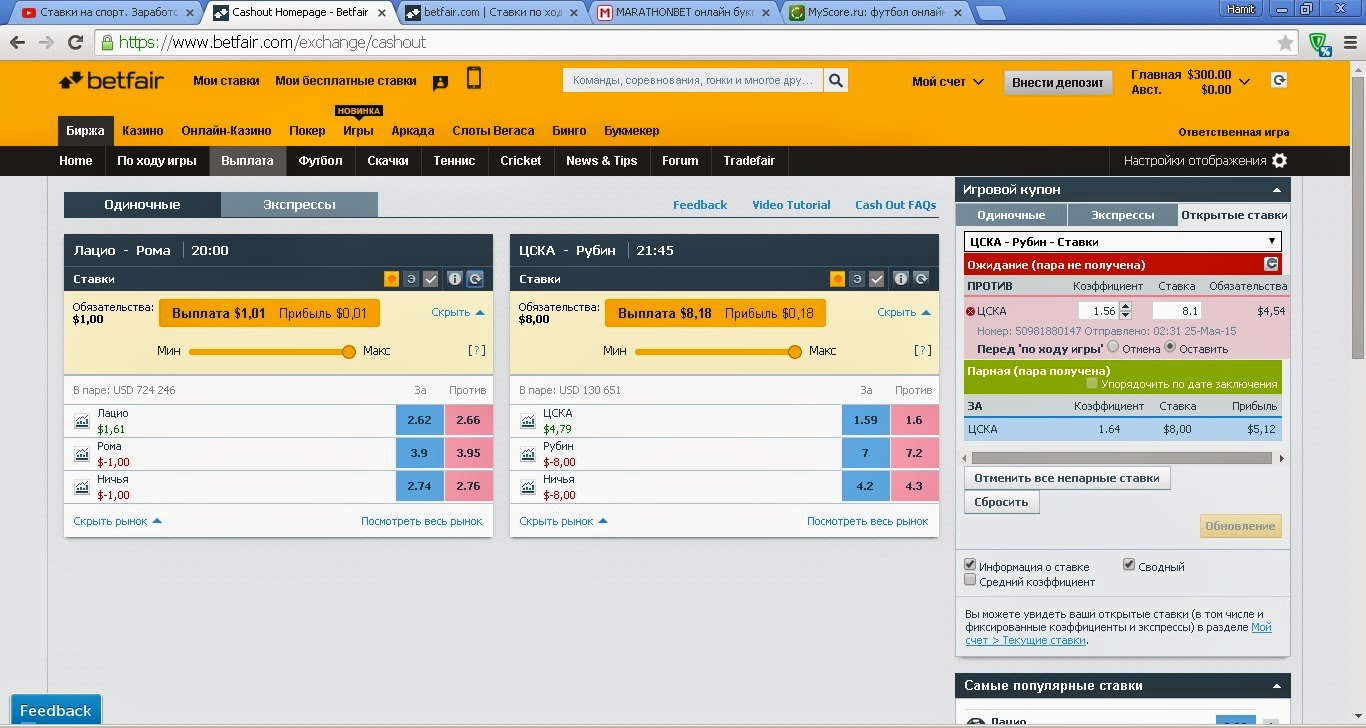Click Скрыть in Лацио - Рома cashout area

pos(458,312)
